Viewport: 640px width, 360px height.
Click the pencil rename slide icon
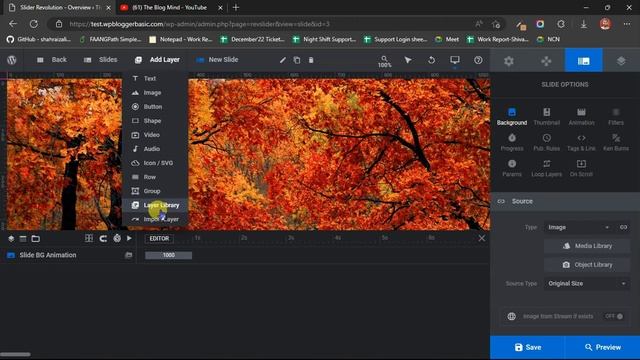click(x=282, y=60)
